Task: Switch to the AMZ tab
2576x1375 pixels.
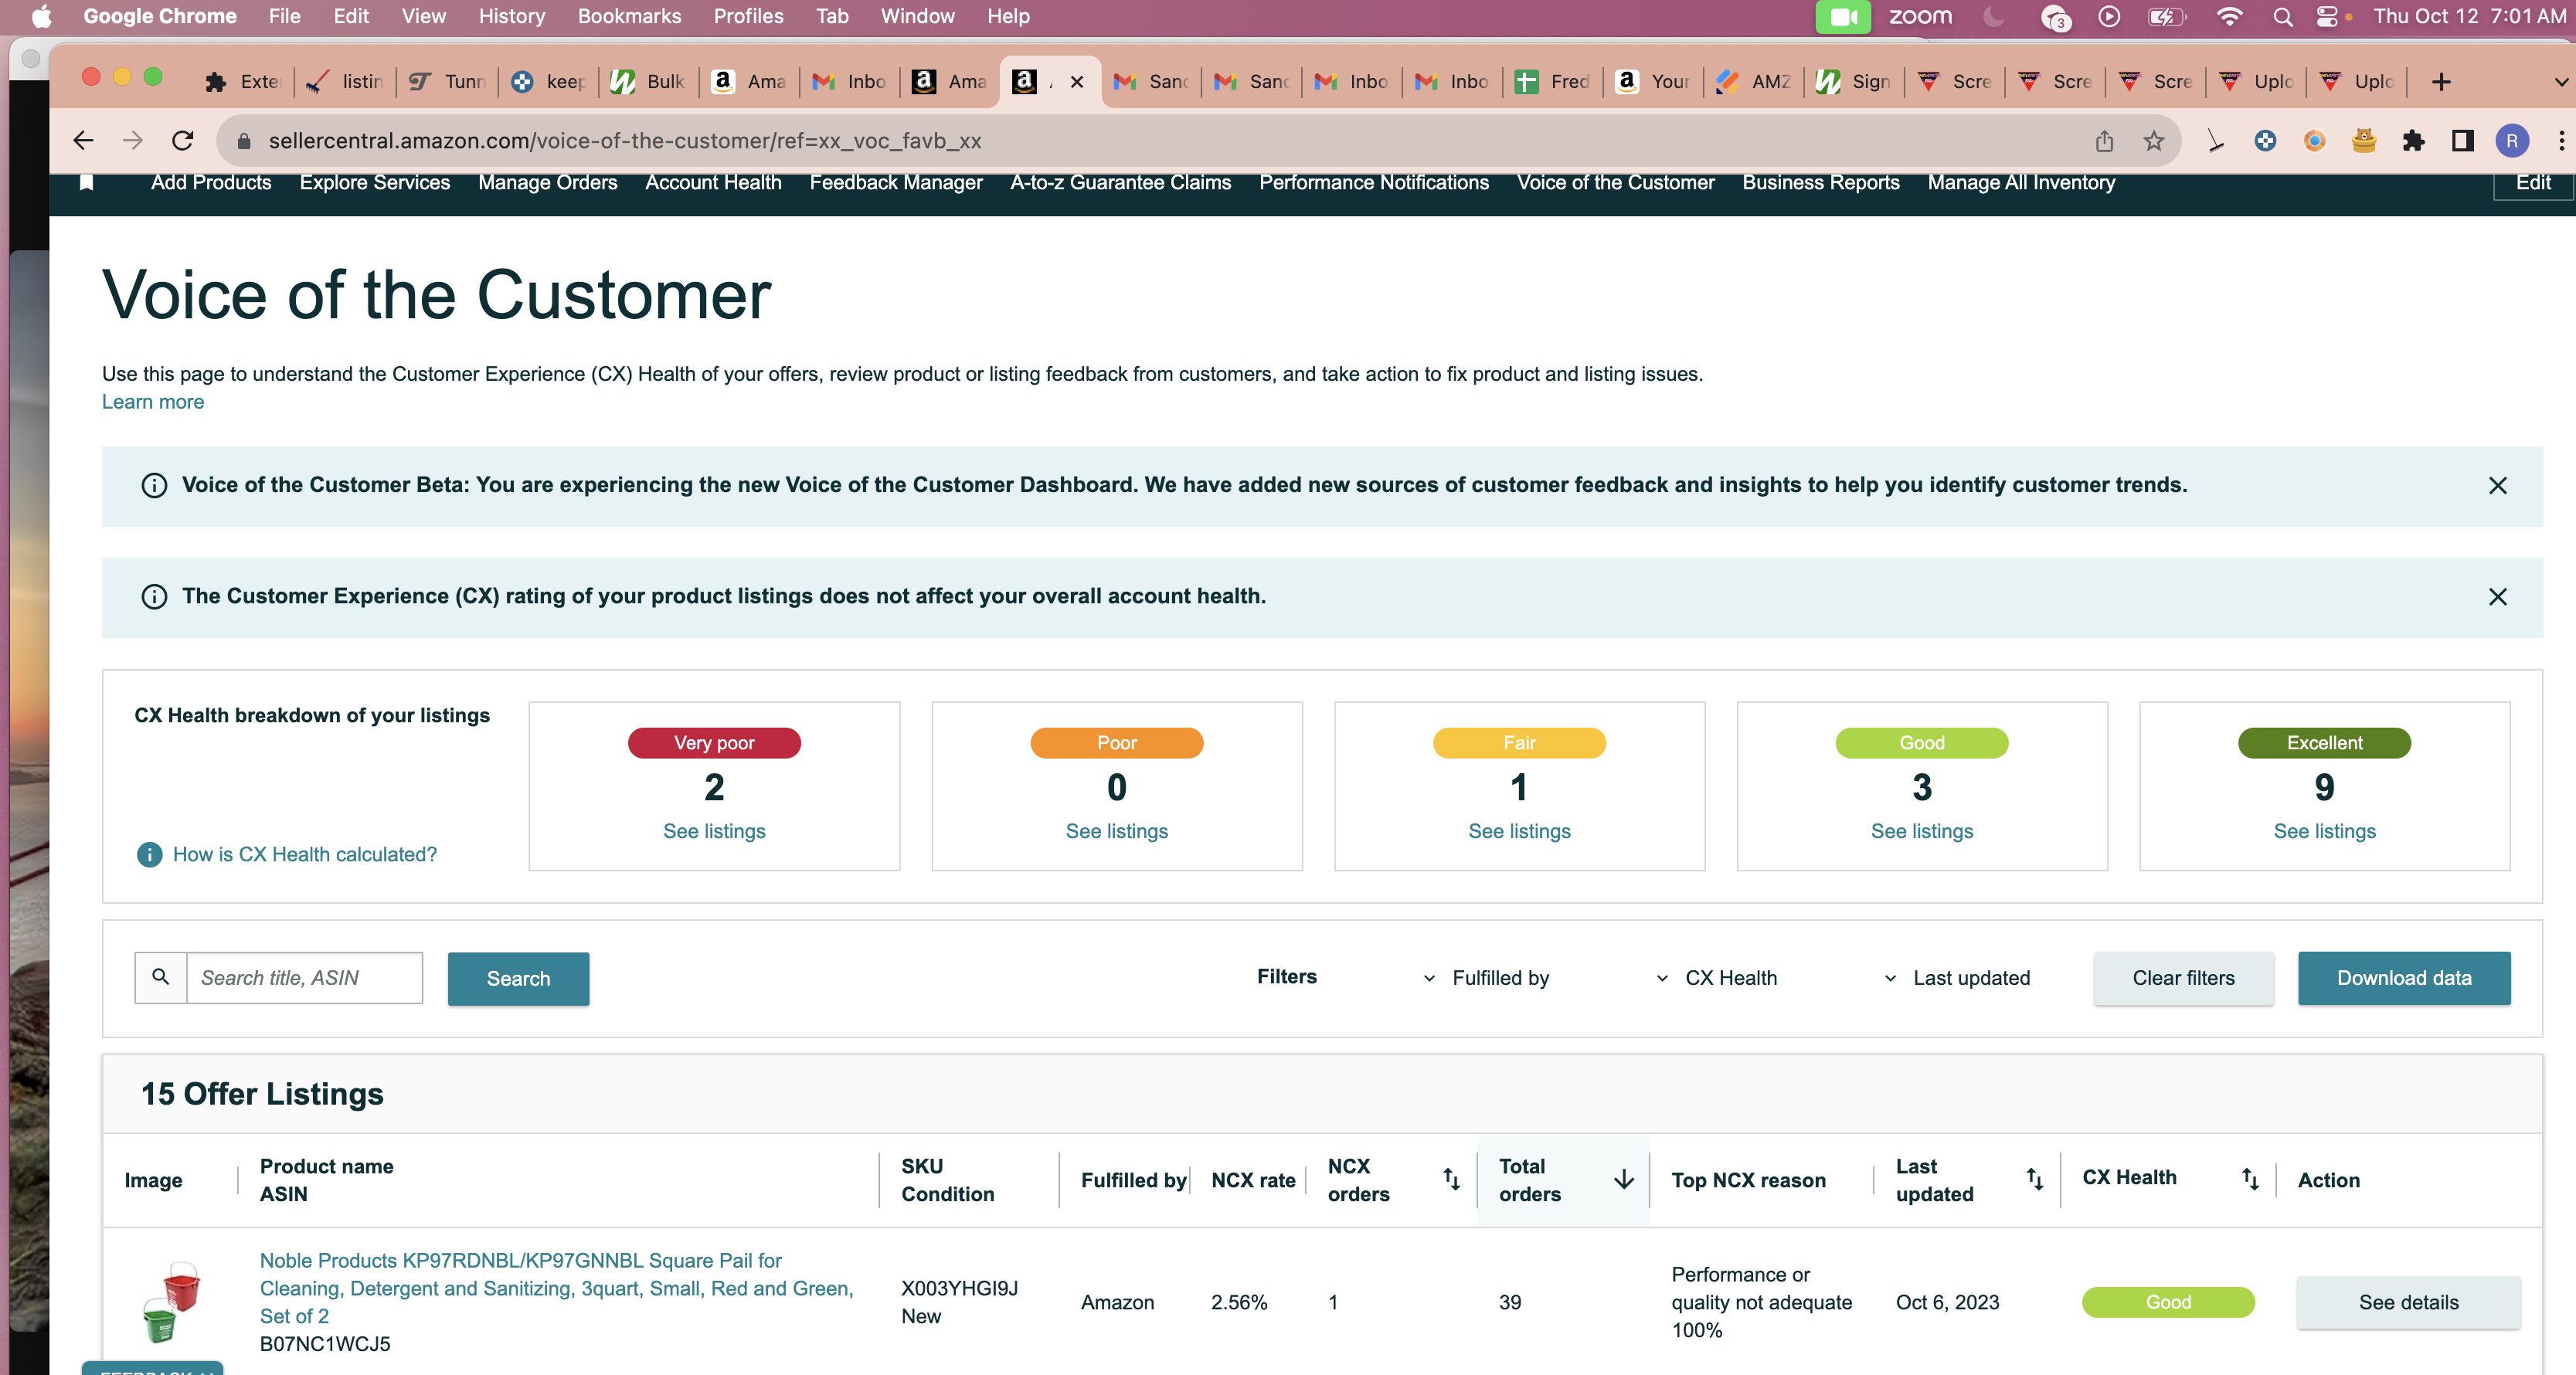Action: click(1754, 82)
